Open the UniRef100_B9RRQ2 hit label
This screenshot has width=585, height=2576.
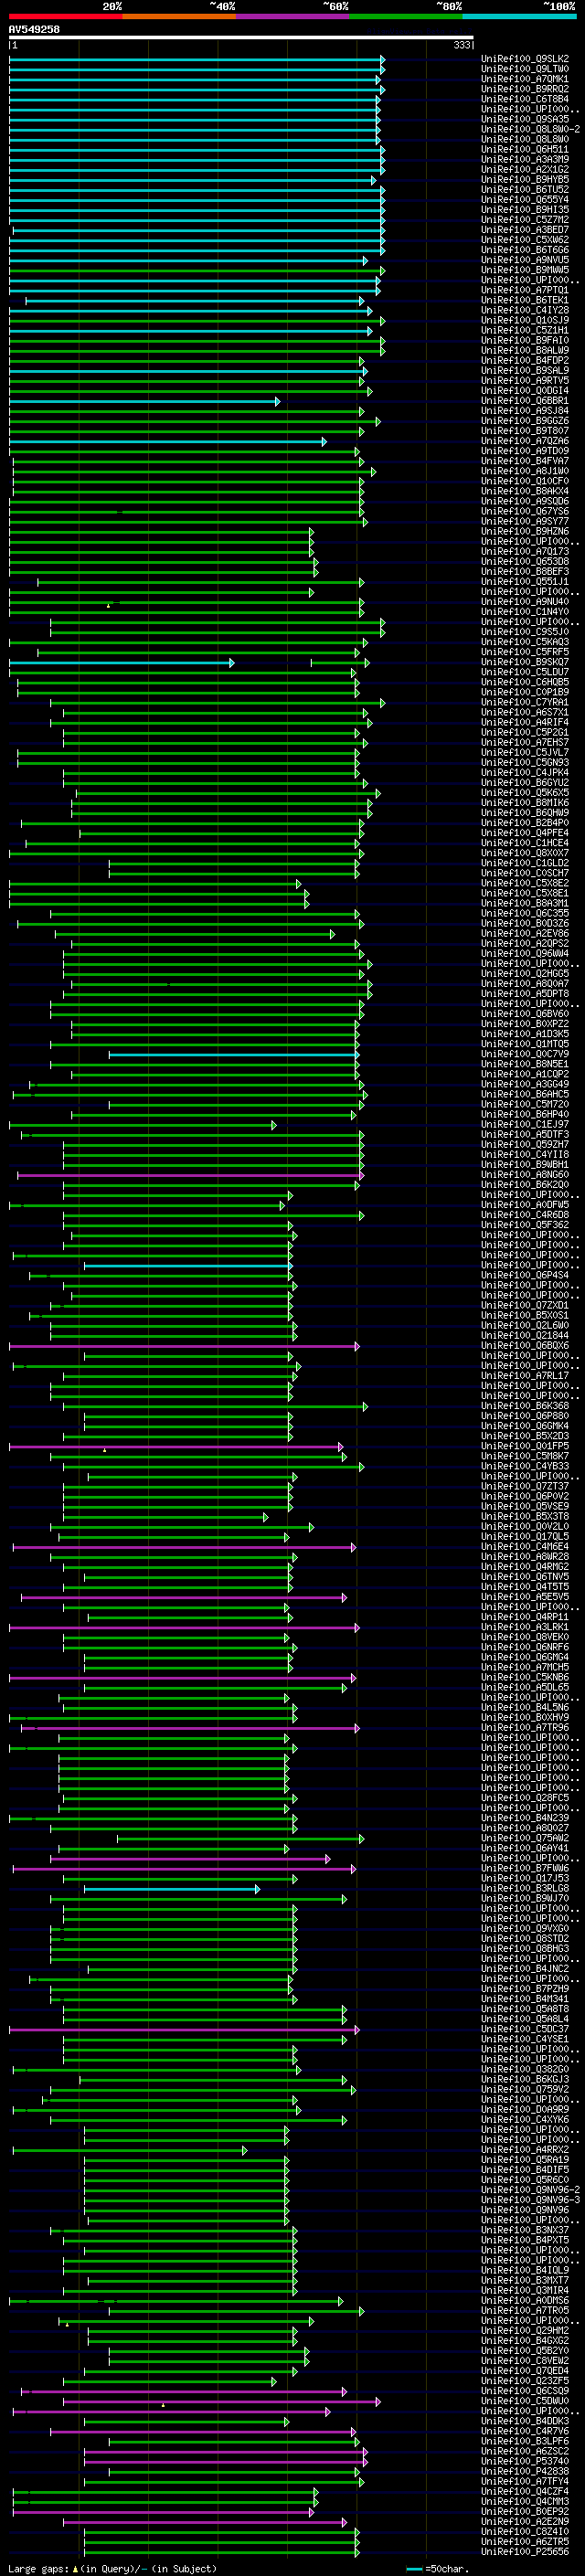pos(525,89)
